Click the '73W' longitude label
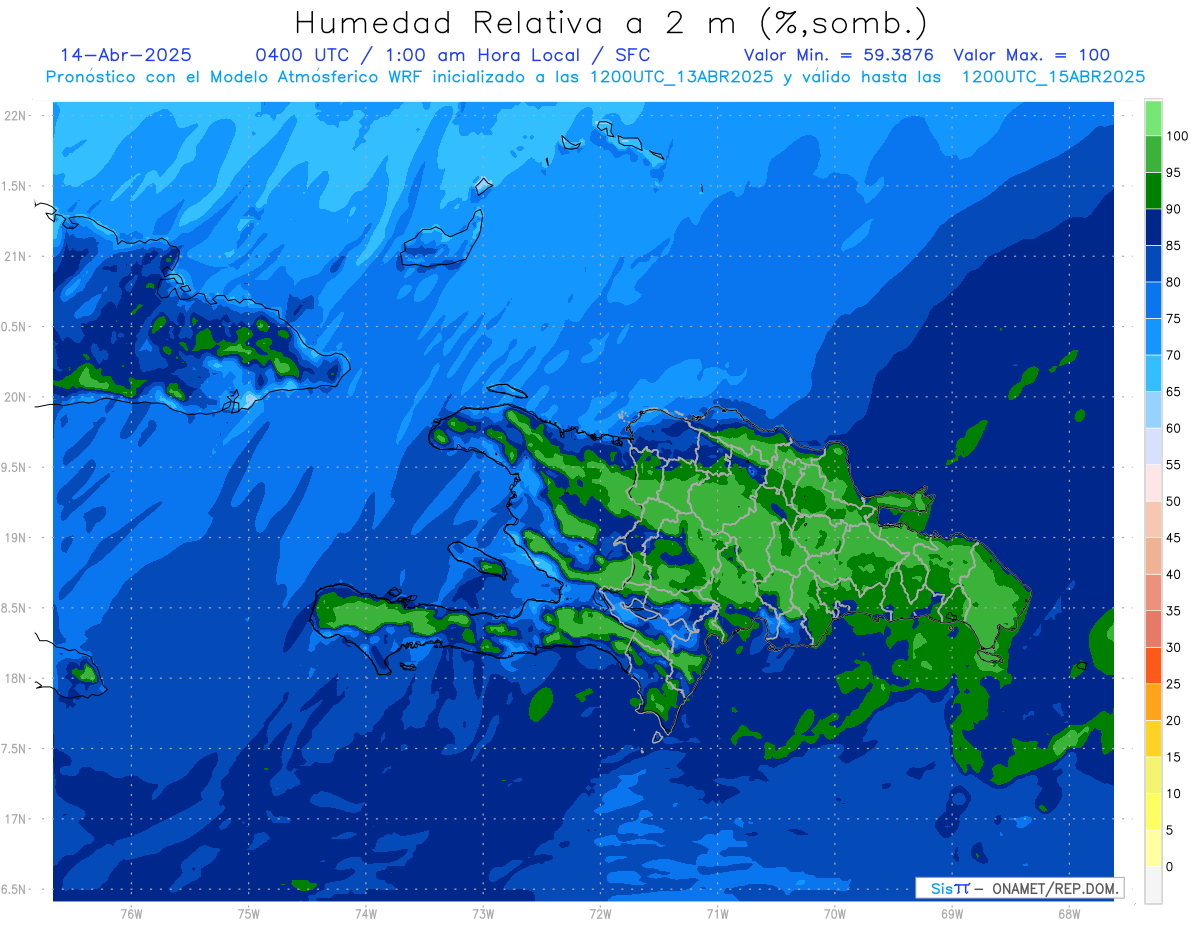 click(483, 914)
